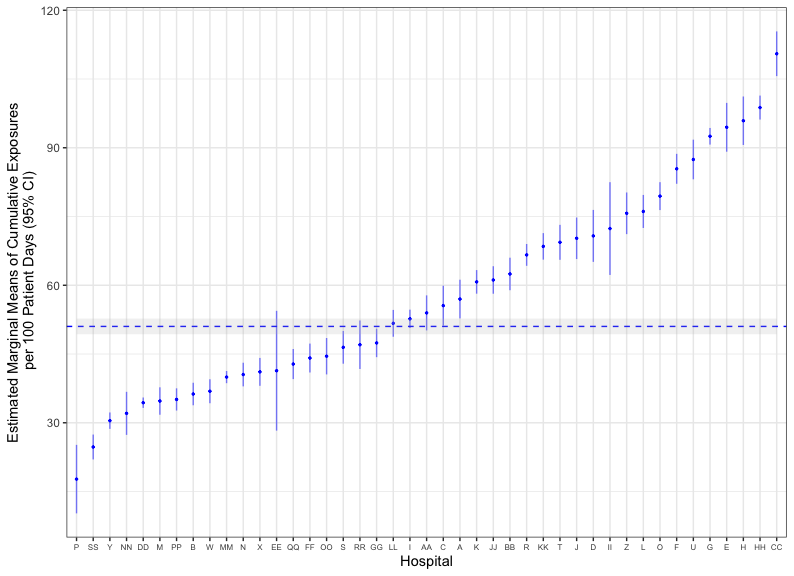This screenshot has width=794, height=576.
Task: Click the blue data point for hospital EE
Action: click(x=276, y=371)
